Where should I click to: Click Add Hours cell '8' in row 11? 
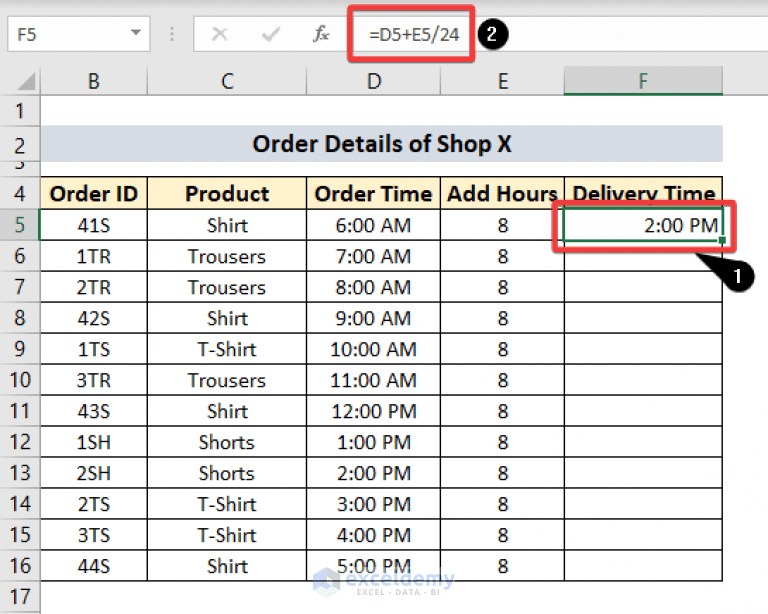coord(503,411)
